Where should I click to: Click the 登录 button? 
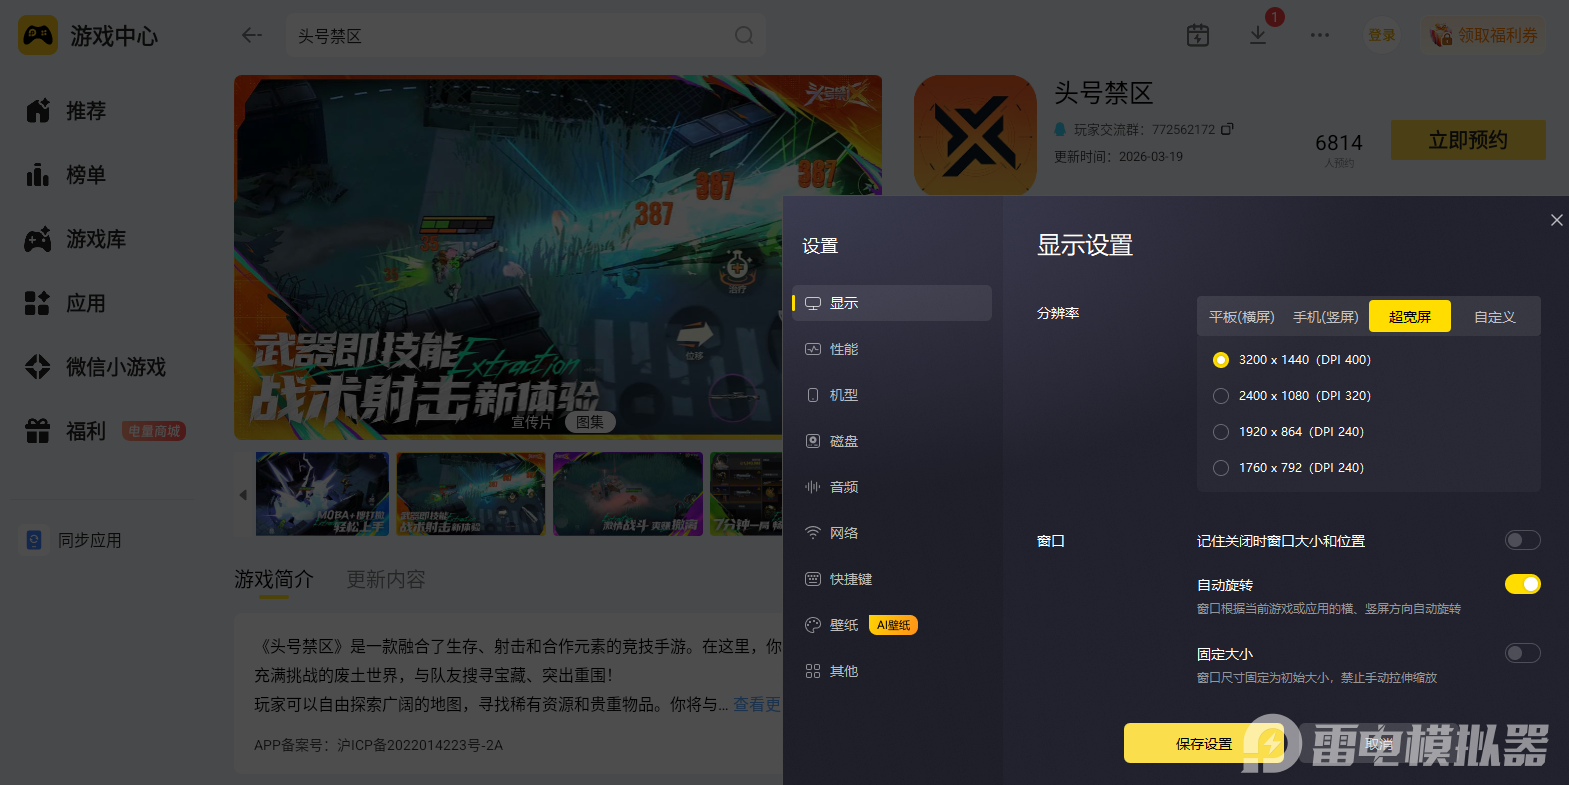pos(1382,35)
